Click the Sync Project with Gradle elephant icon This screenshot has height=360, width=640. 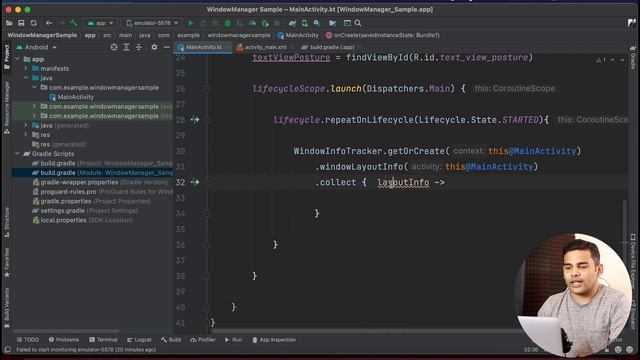click(x=292, y=23)
